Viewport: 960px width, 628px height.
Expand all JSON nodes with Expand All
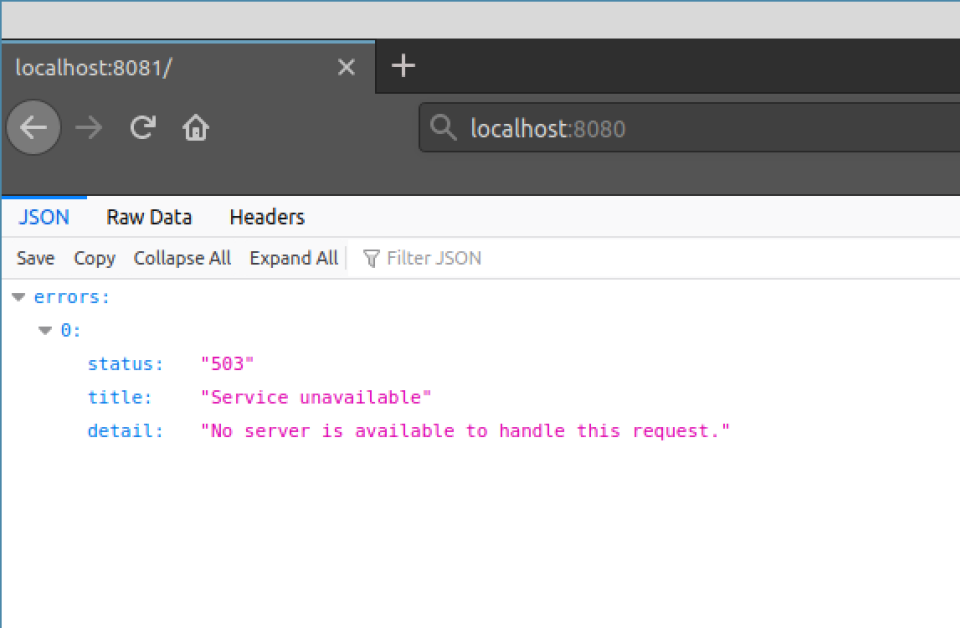pyautogui.click(x=293, y=258)
